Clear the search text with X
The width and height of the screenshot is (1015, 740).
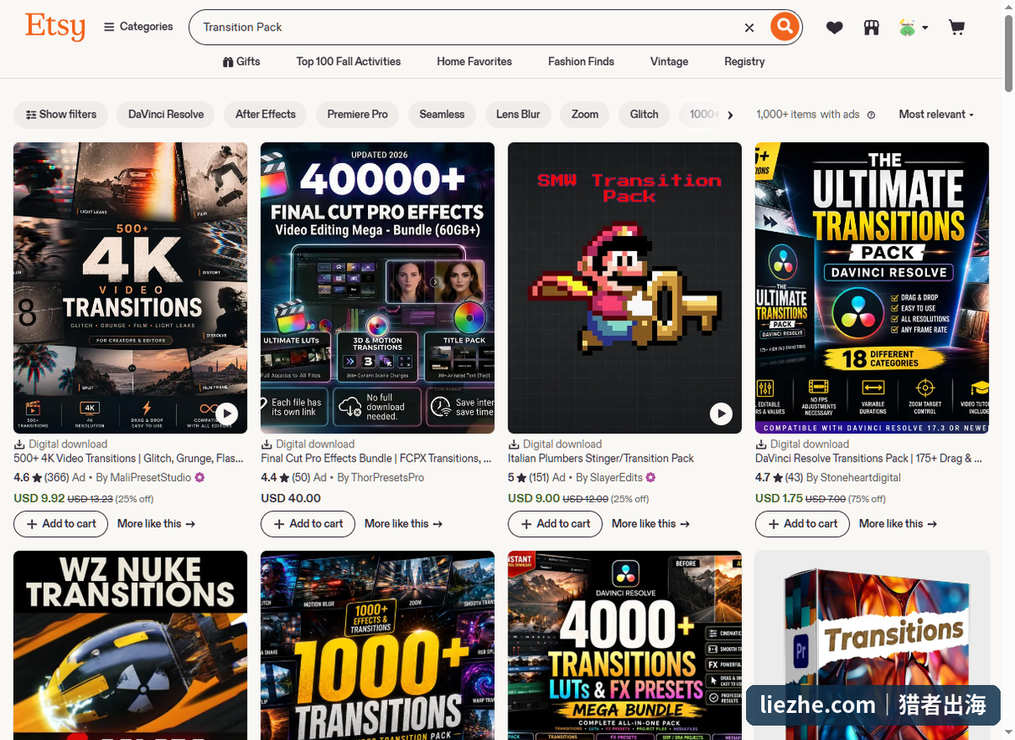pos(749,27)
